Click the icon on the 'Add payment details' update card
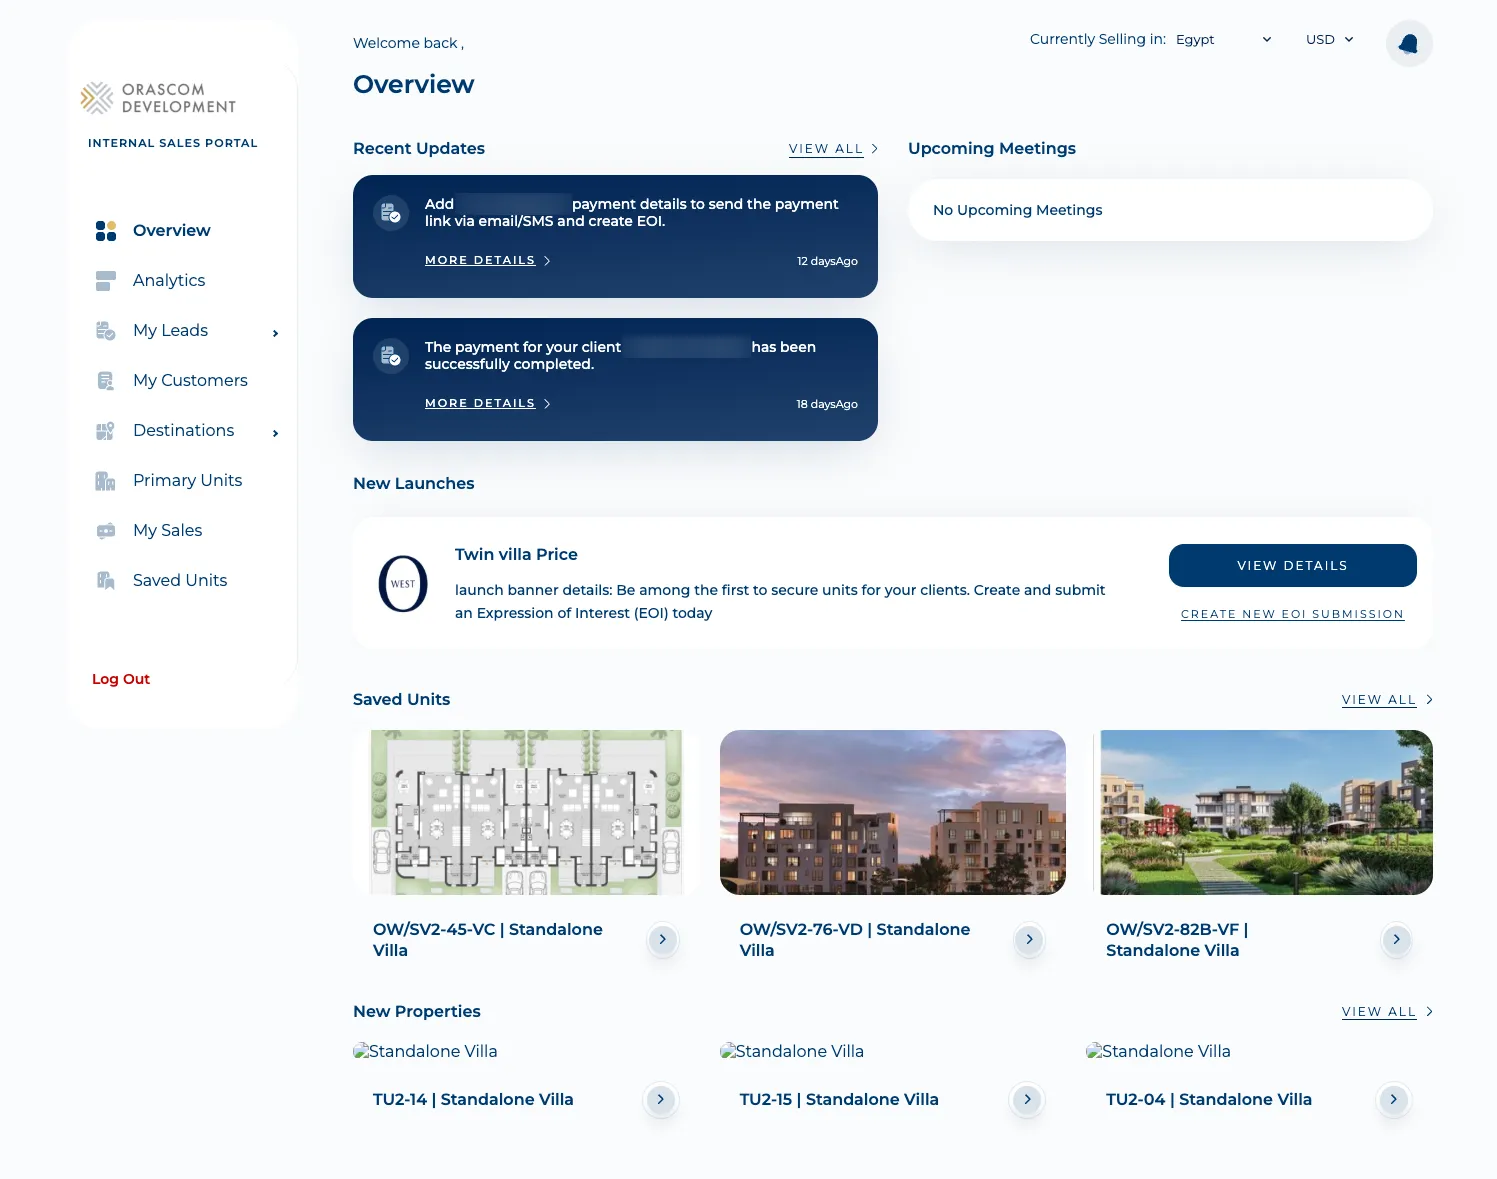The image size is (1497, 1179). pos(391,213)
